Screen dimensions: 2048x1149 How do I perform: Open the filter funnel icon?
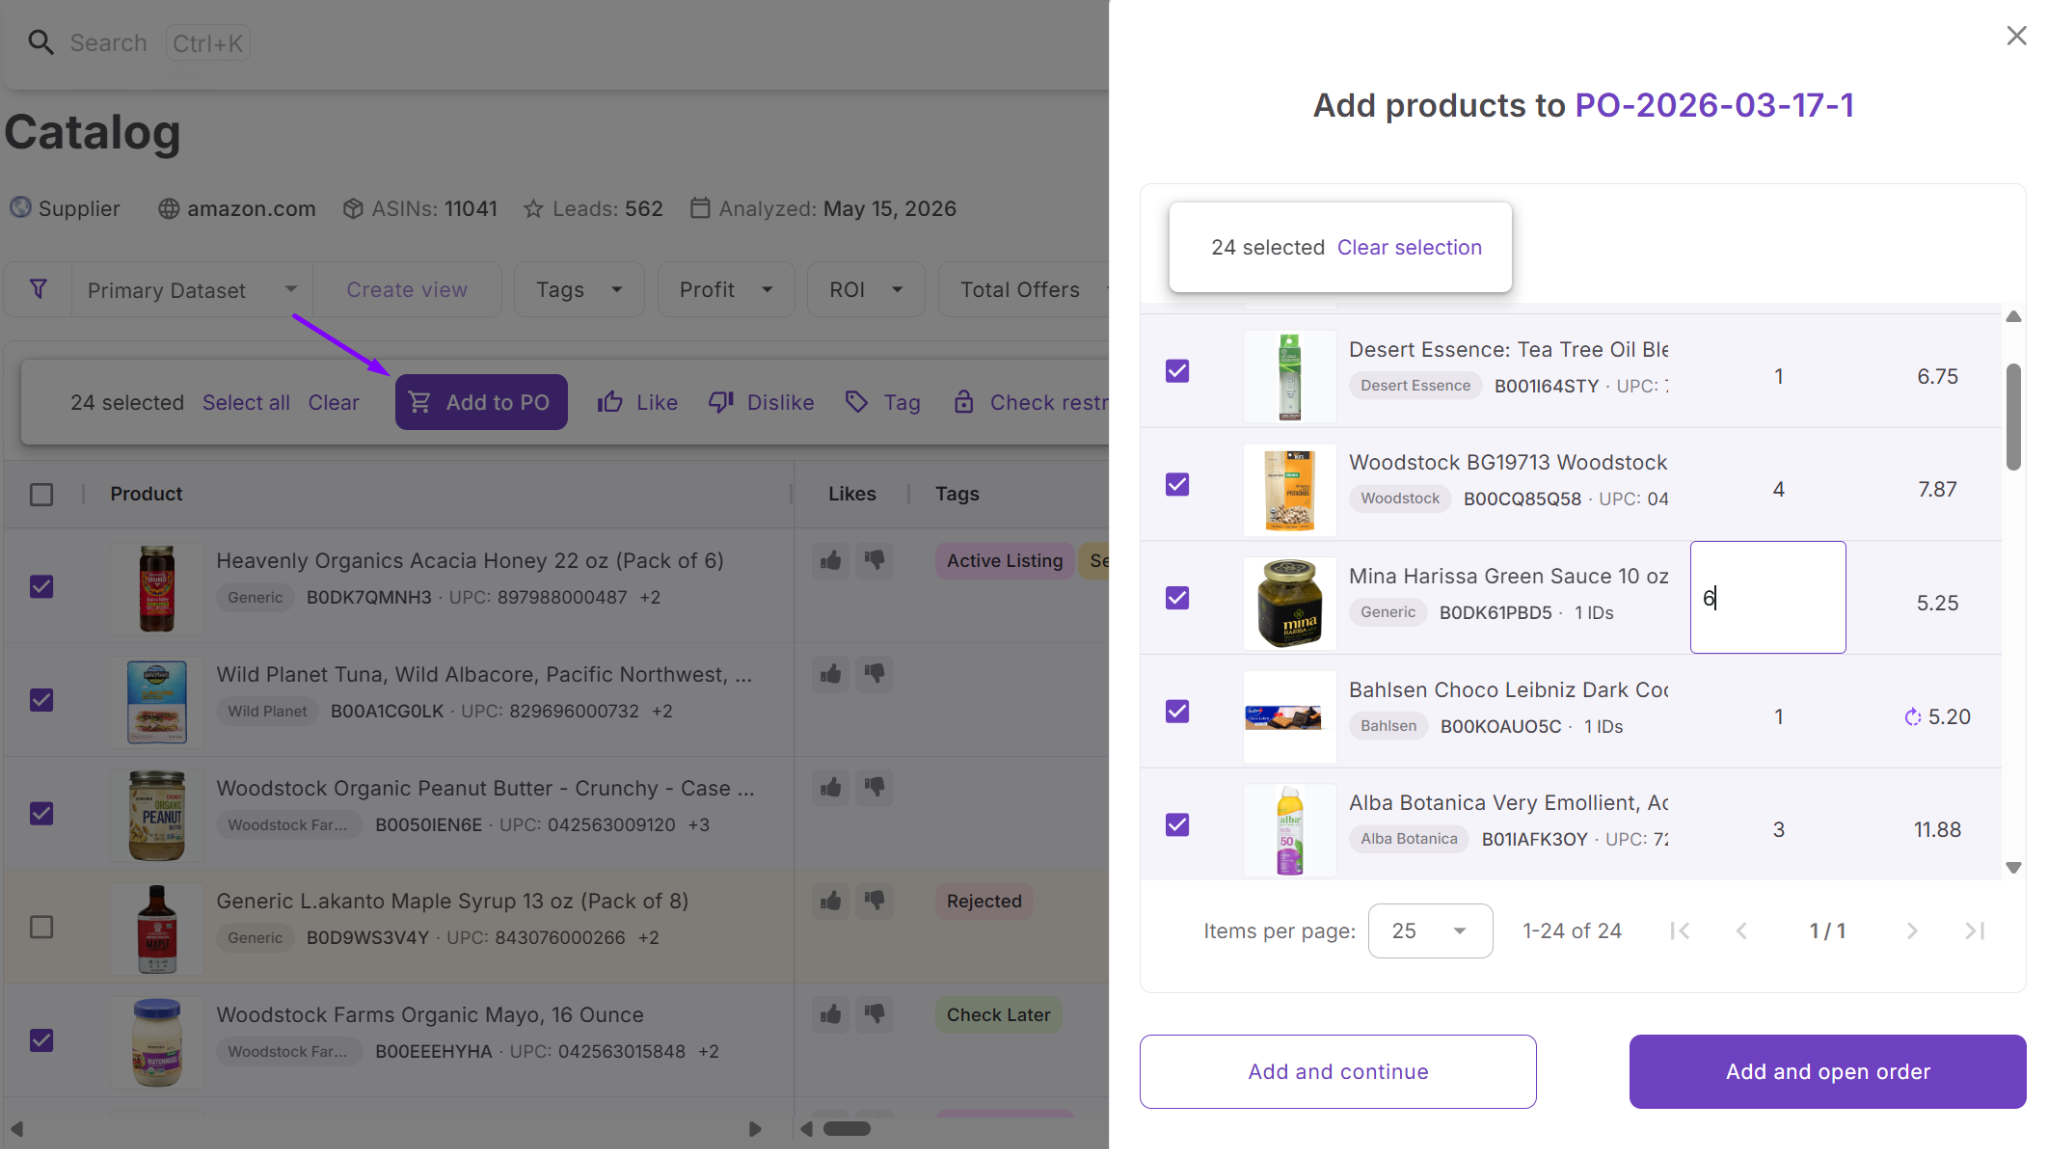[38, 290]
